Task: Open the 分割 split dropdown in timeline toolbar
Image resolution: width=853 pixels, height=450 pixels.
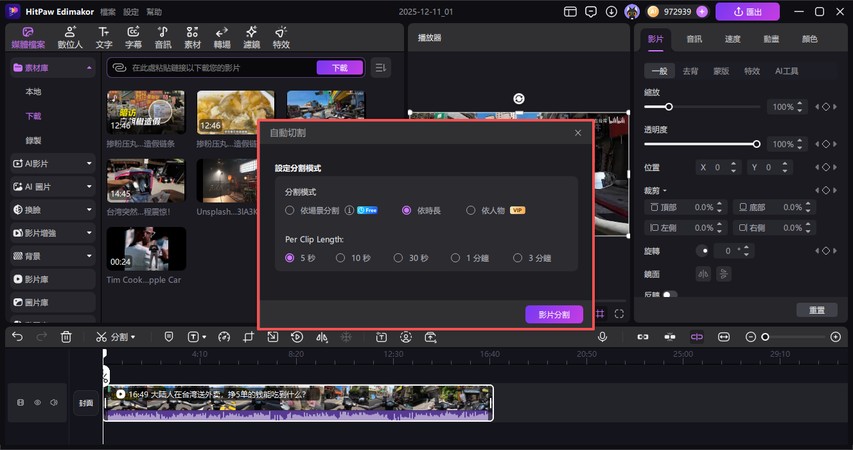Action: point(133,337)
